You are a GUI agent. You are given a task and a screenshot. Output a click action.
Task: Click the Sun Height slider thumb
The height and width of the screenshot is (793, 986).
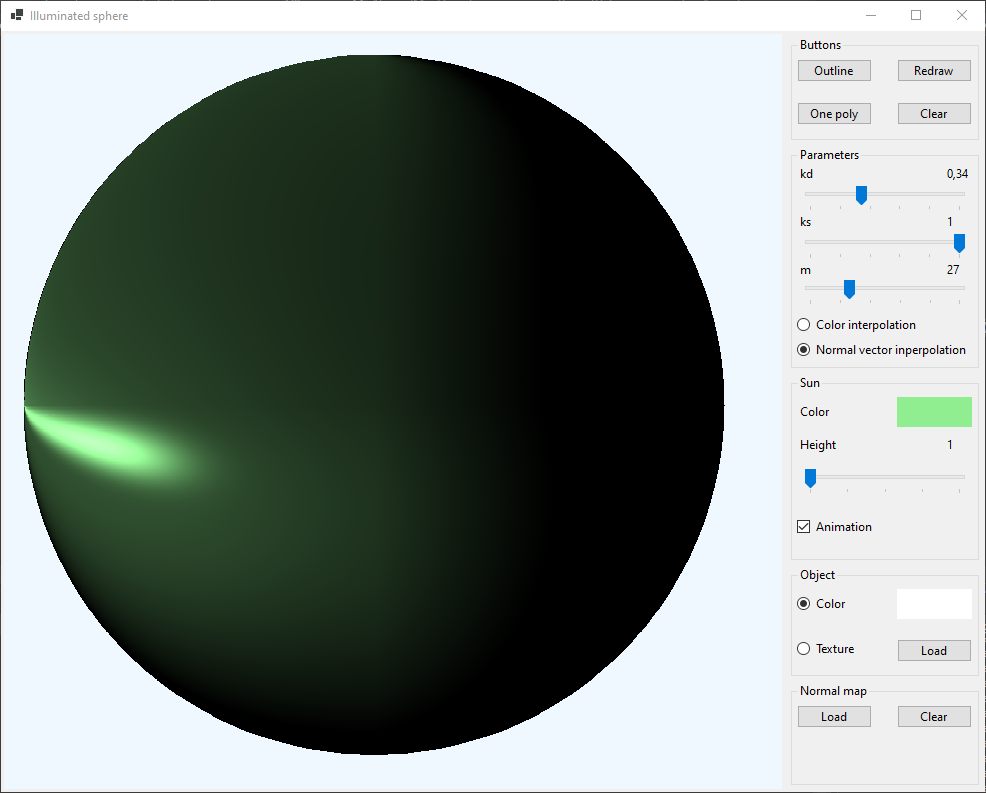tap(810, 479)
